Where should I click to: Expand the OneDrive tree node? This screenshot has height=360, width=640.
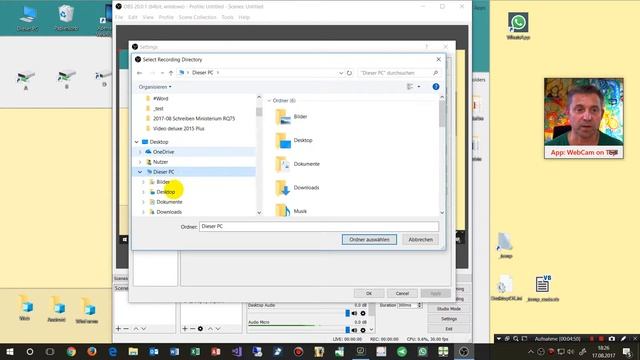pos(140,152)
